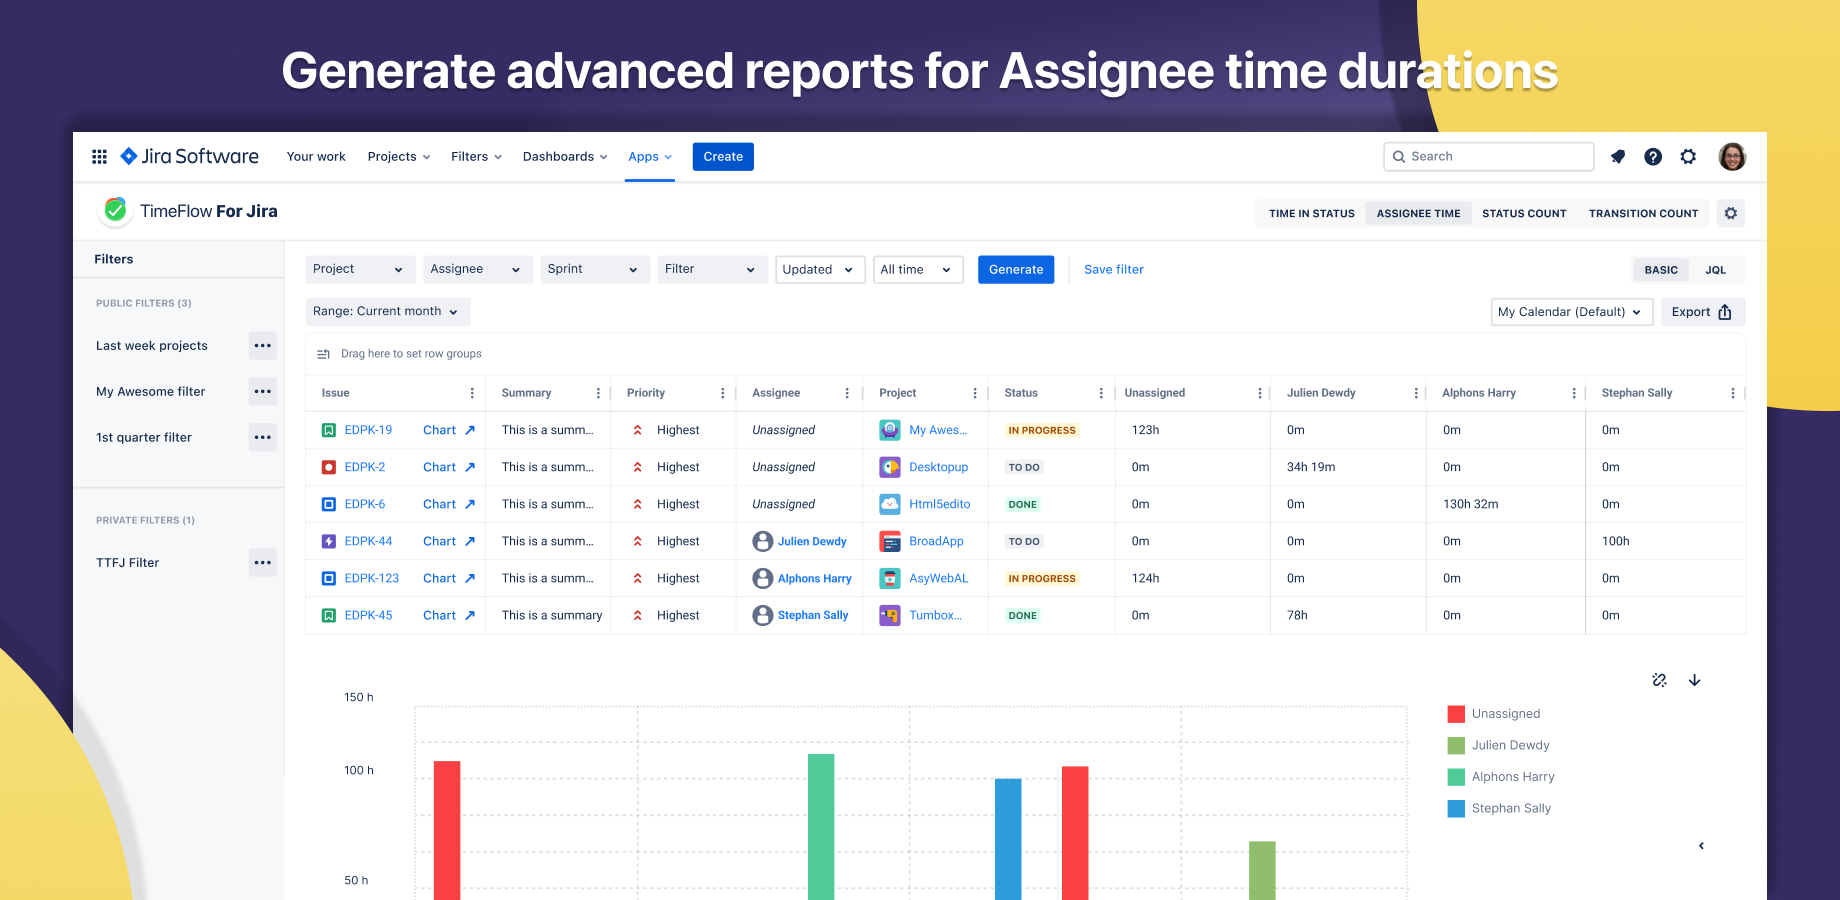The width and height of the screenshot is (1840, 900).
Task: Open Your work menu item
Action: 316,157
